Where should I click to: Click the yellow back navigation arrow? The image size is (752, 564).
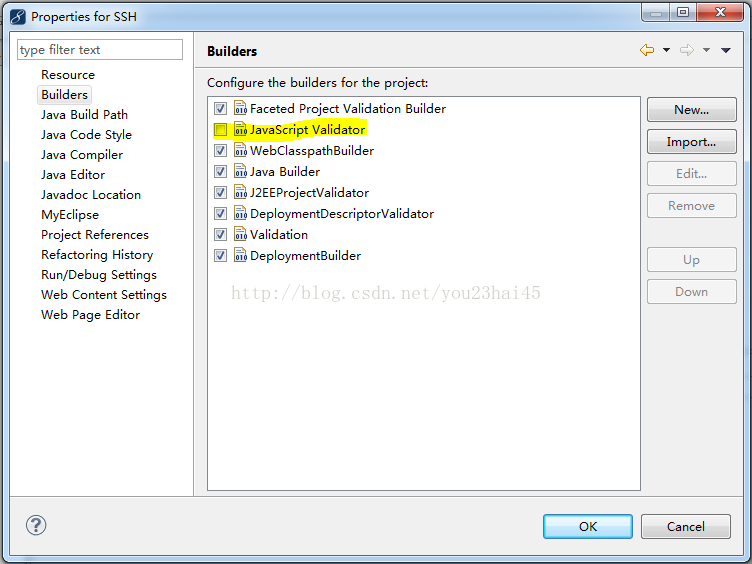[x=647, y=50]
